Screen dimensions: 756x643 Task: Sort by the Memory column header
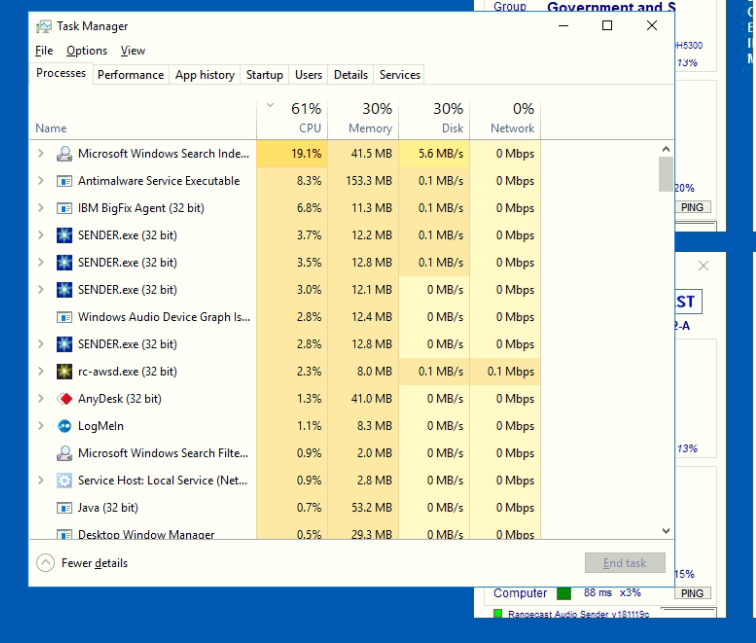[x=363, y=119]
